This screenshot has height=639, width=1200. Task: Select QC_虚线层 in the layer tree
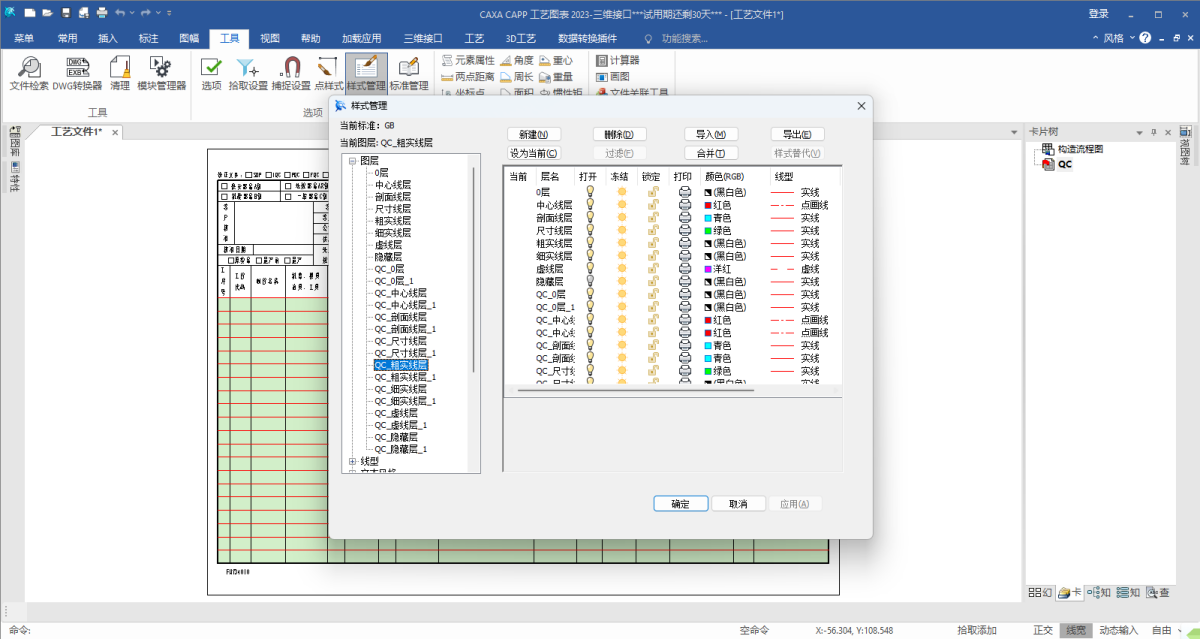tap(395, 413)
